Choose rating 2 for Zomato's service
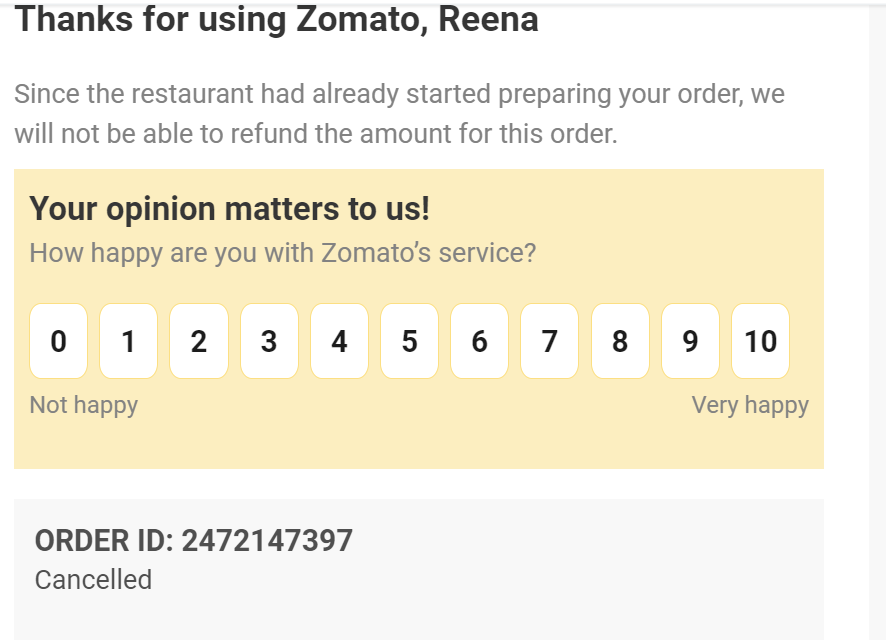This screenshot has width=886, height=640. click(199, 341)
